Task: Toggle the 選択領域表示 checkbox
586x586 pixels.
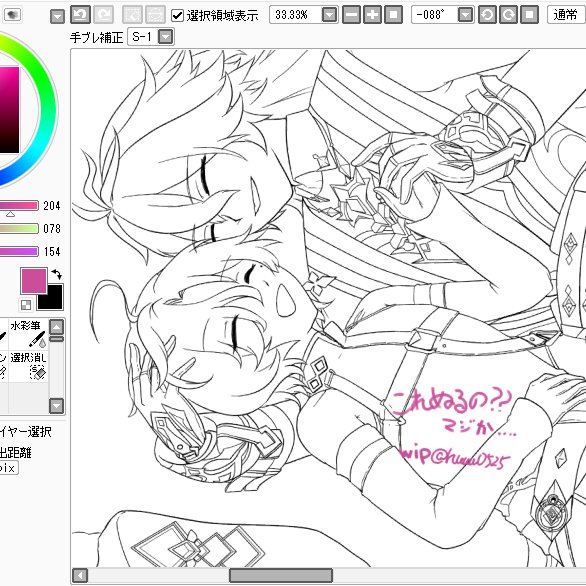Action: coord(177,15)
